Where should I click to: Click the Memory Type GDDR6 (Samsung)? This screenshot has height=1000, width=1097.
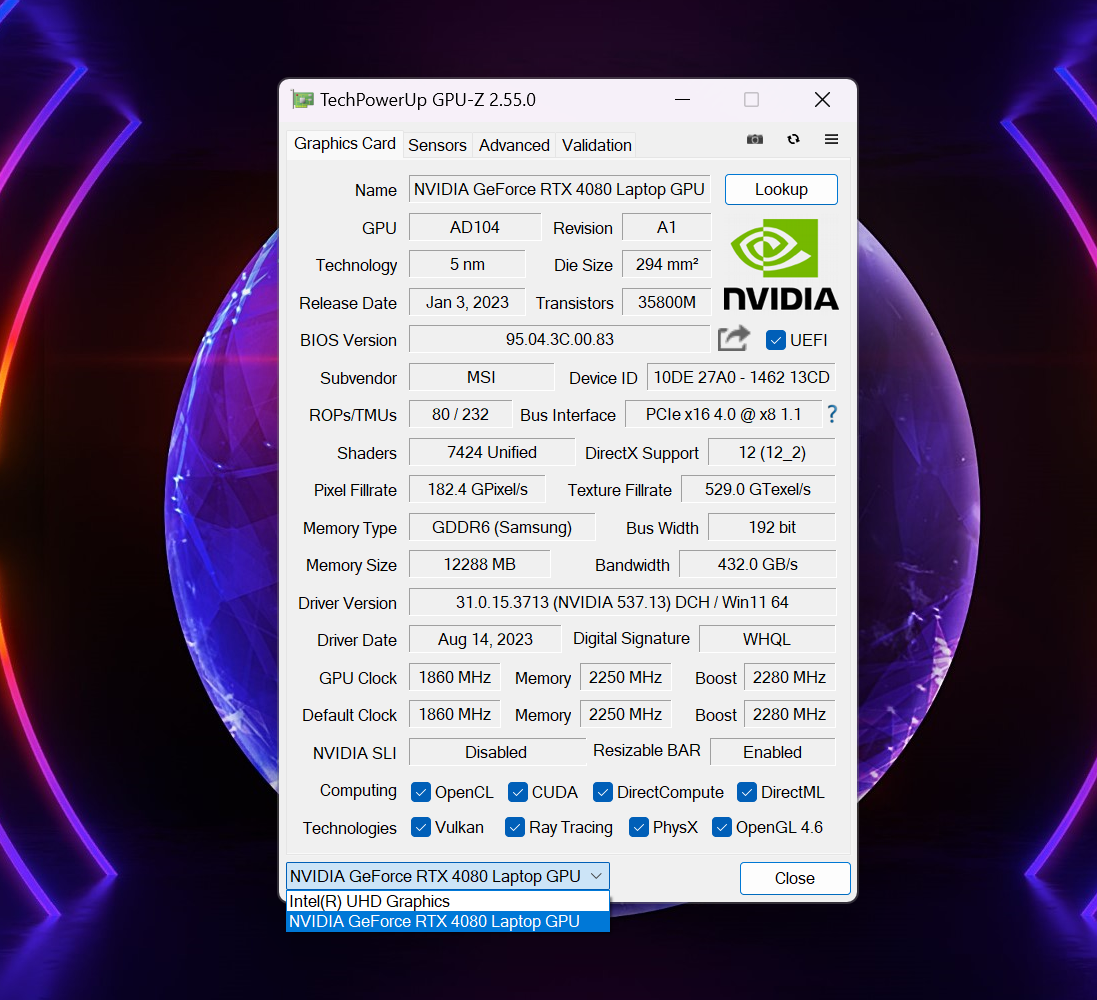pos(502,527)
